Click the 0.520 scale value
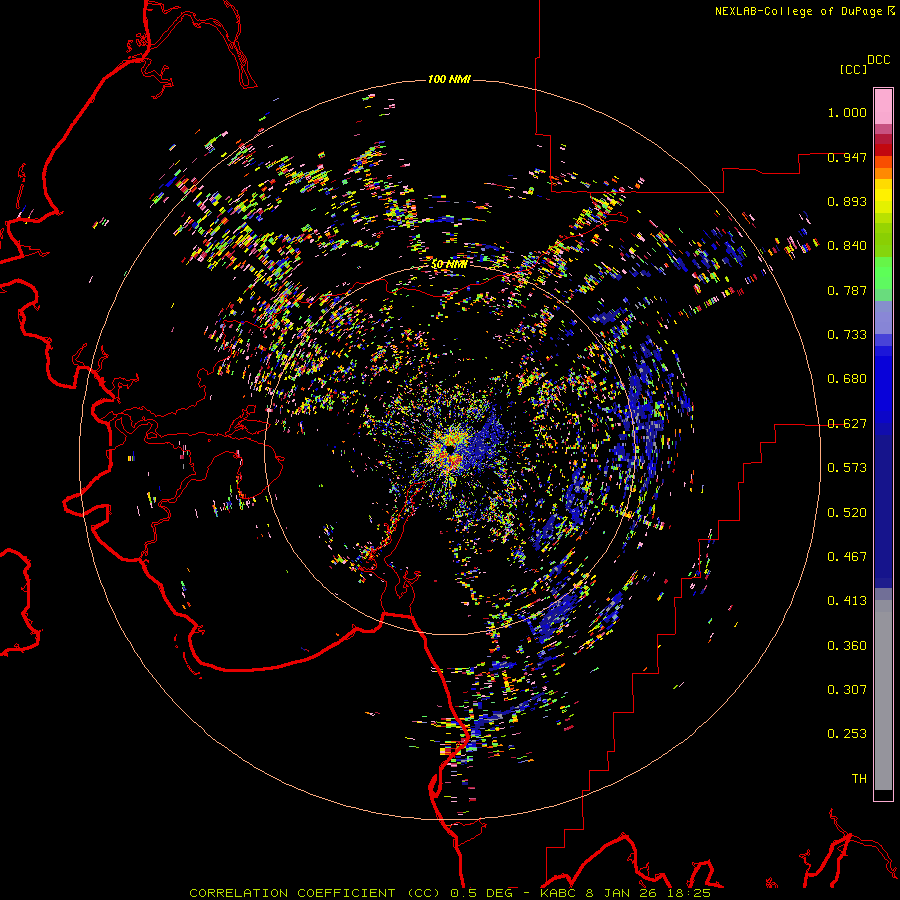 tap(847, 513)
